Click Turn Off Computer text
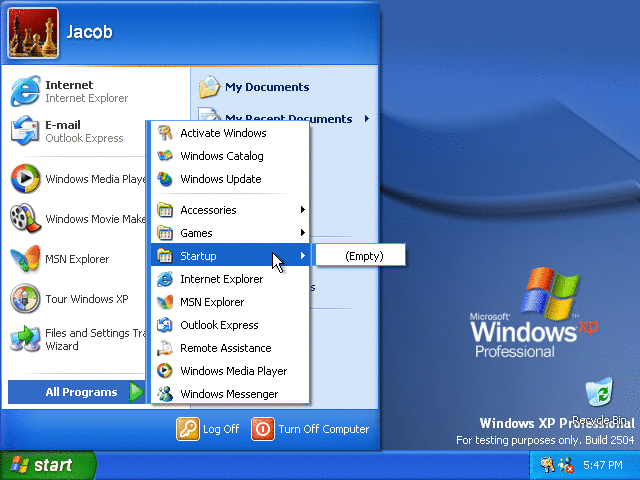 (x=324, y=429)
